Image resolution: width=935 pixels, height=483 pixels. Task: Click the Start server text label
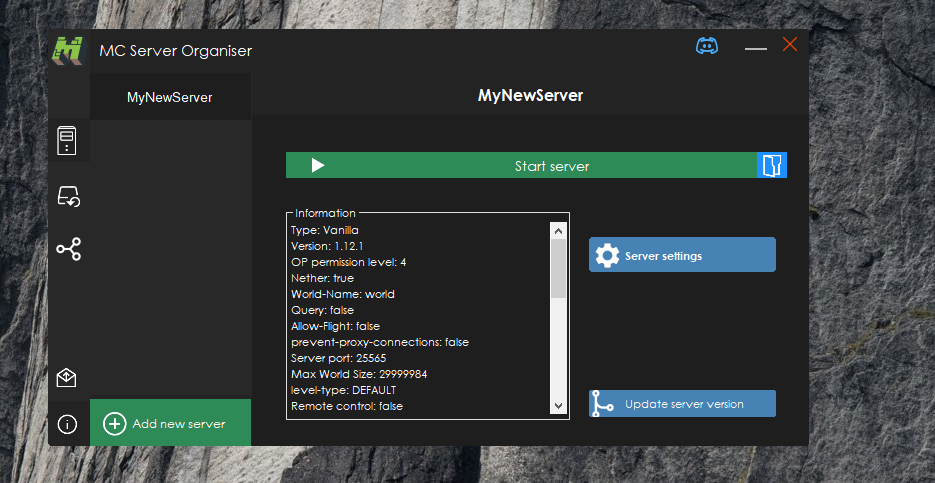click(x=551, y=166)
